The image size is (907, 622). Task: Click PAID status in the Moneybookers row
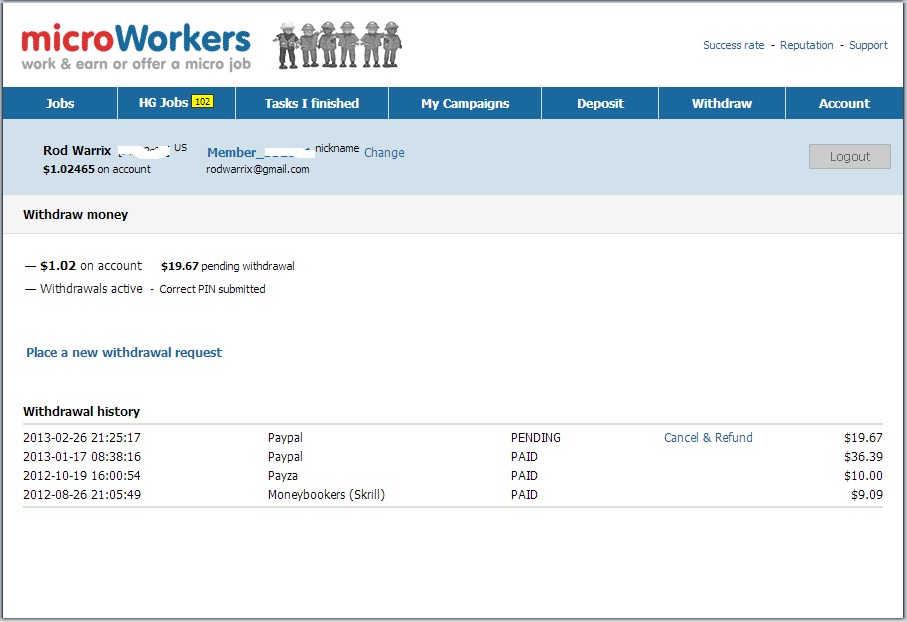(x=524, y=495)
